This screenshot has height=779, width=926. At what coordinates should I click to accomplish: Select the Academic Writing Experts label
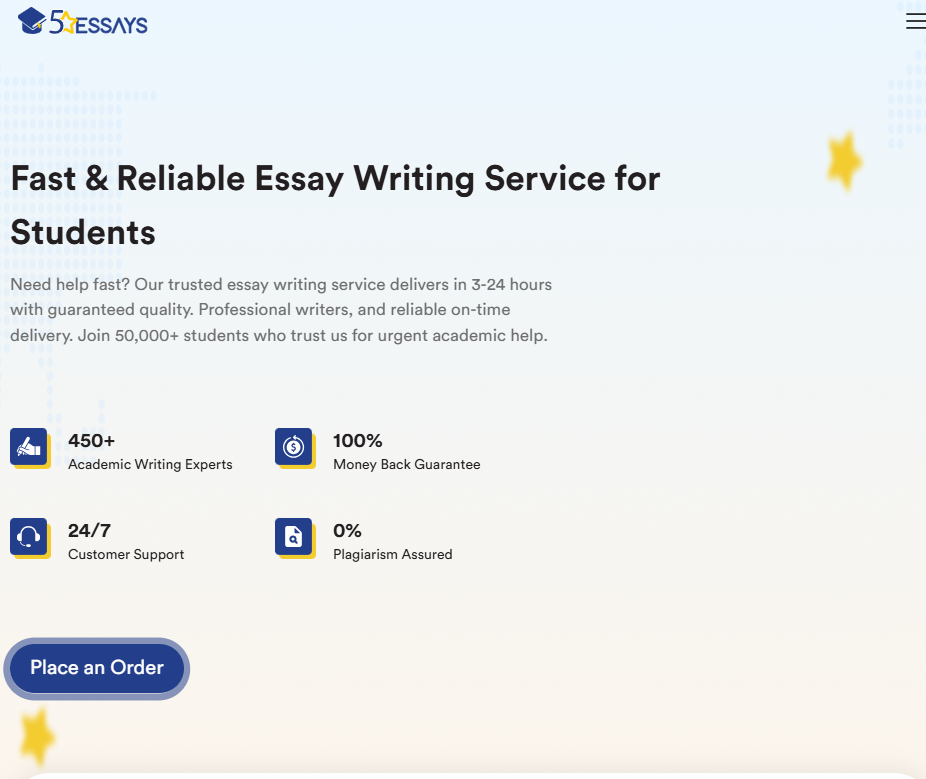(150, 464)
